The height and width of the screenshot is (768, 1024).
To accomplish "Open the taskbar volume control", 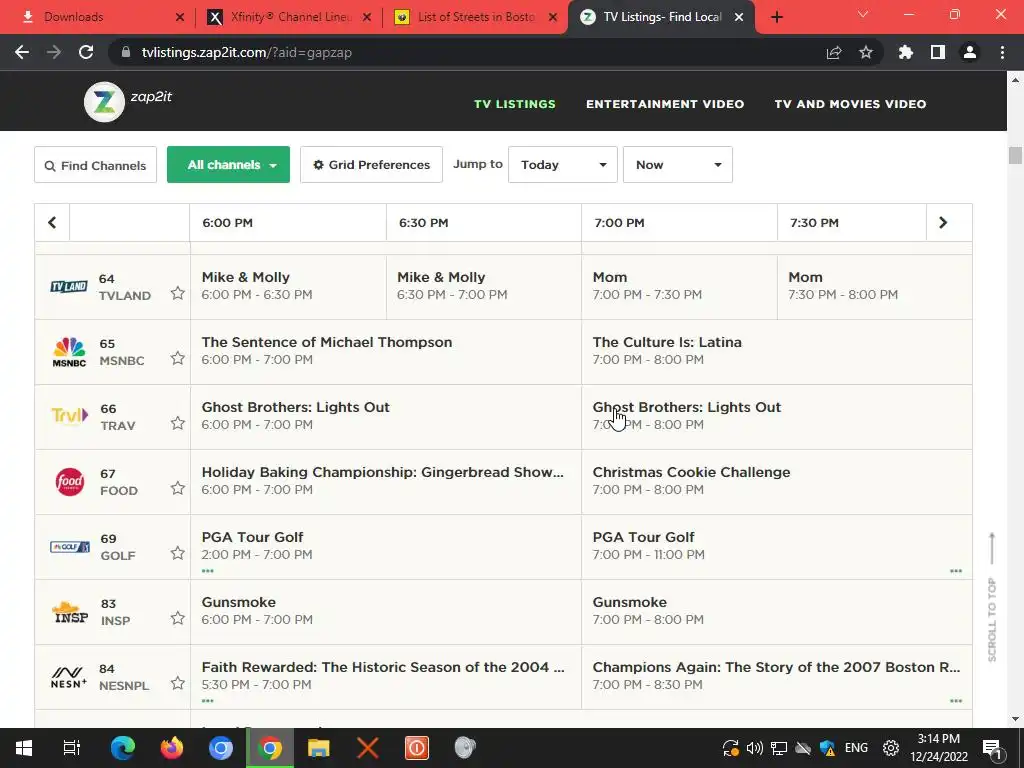I will 754,748.
